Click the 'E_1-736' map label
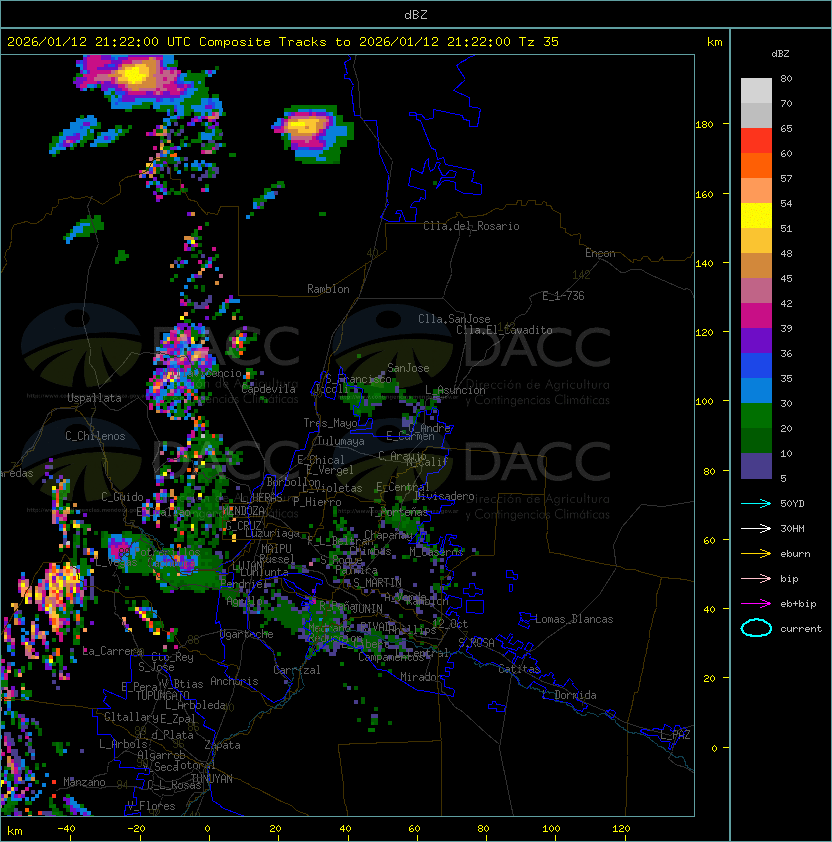Image resolution: width=832 pixels, height=842 pixels. click(x=563, y=296)
